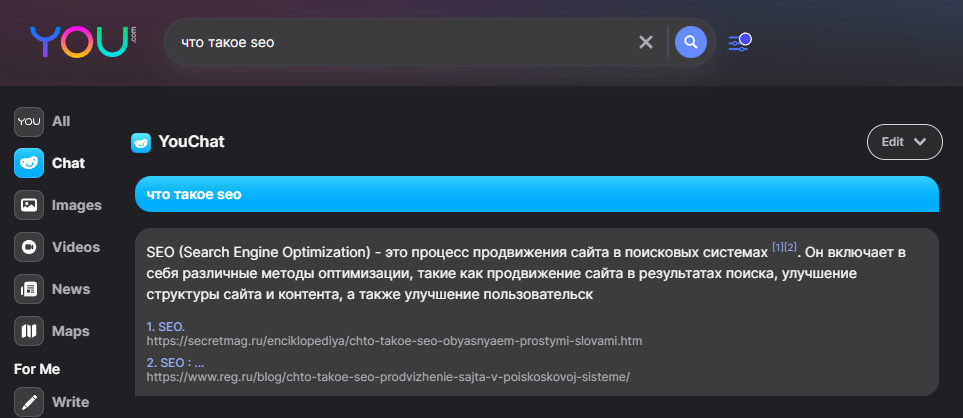Open the Maps sidebar icon

pyautogui.click(x=29, y=331)
